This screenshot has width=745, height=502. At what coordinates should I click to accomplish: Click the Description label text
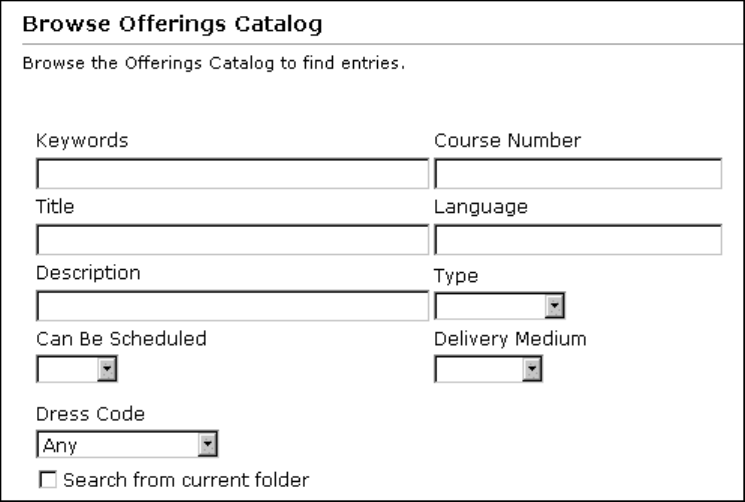pos(88,272)
